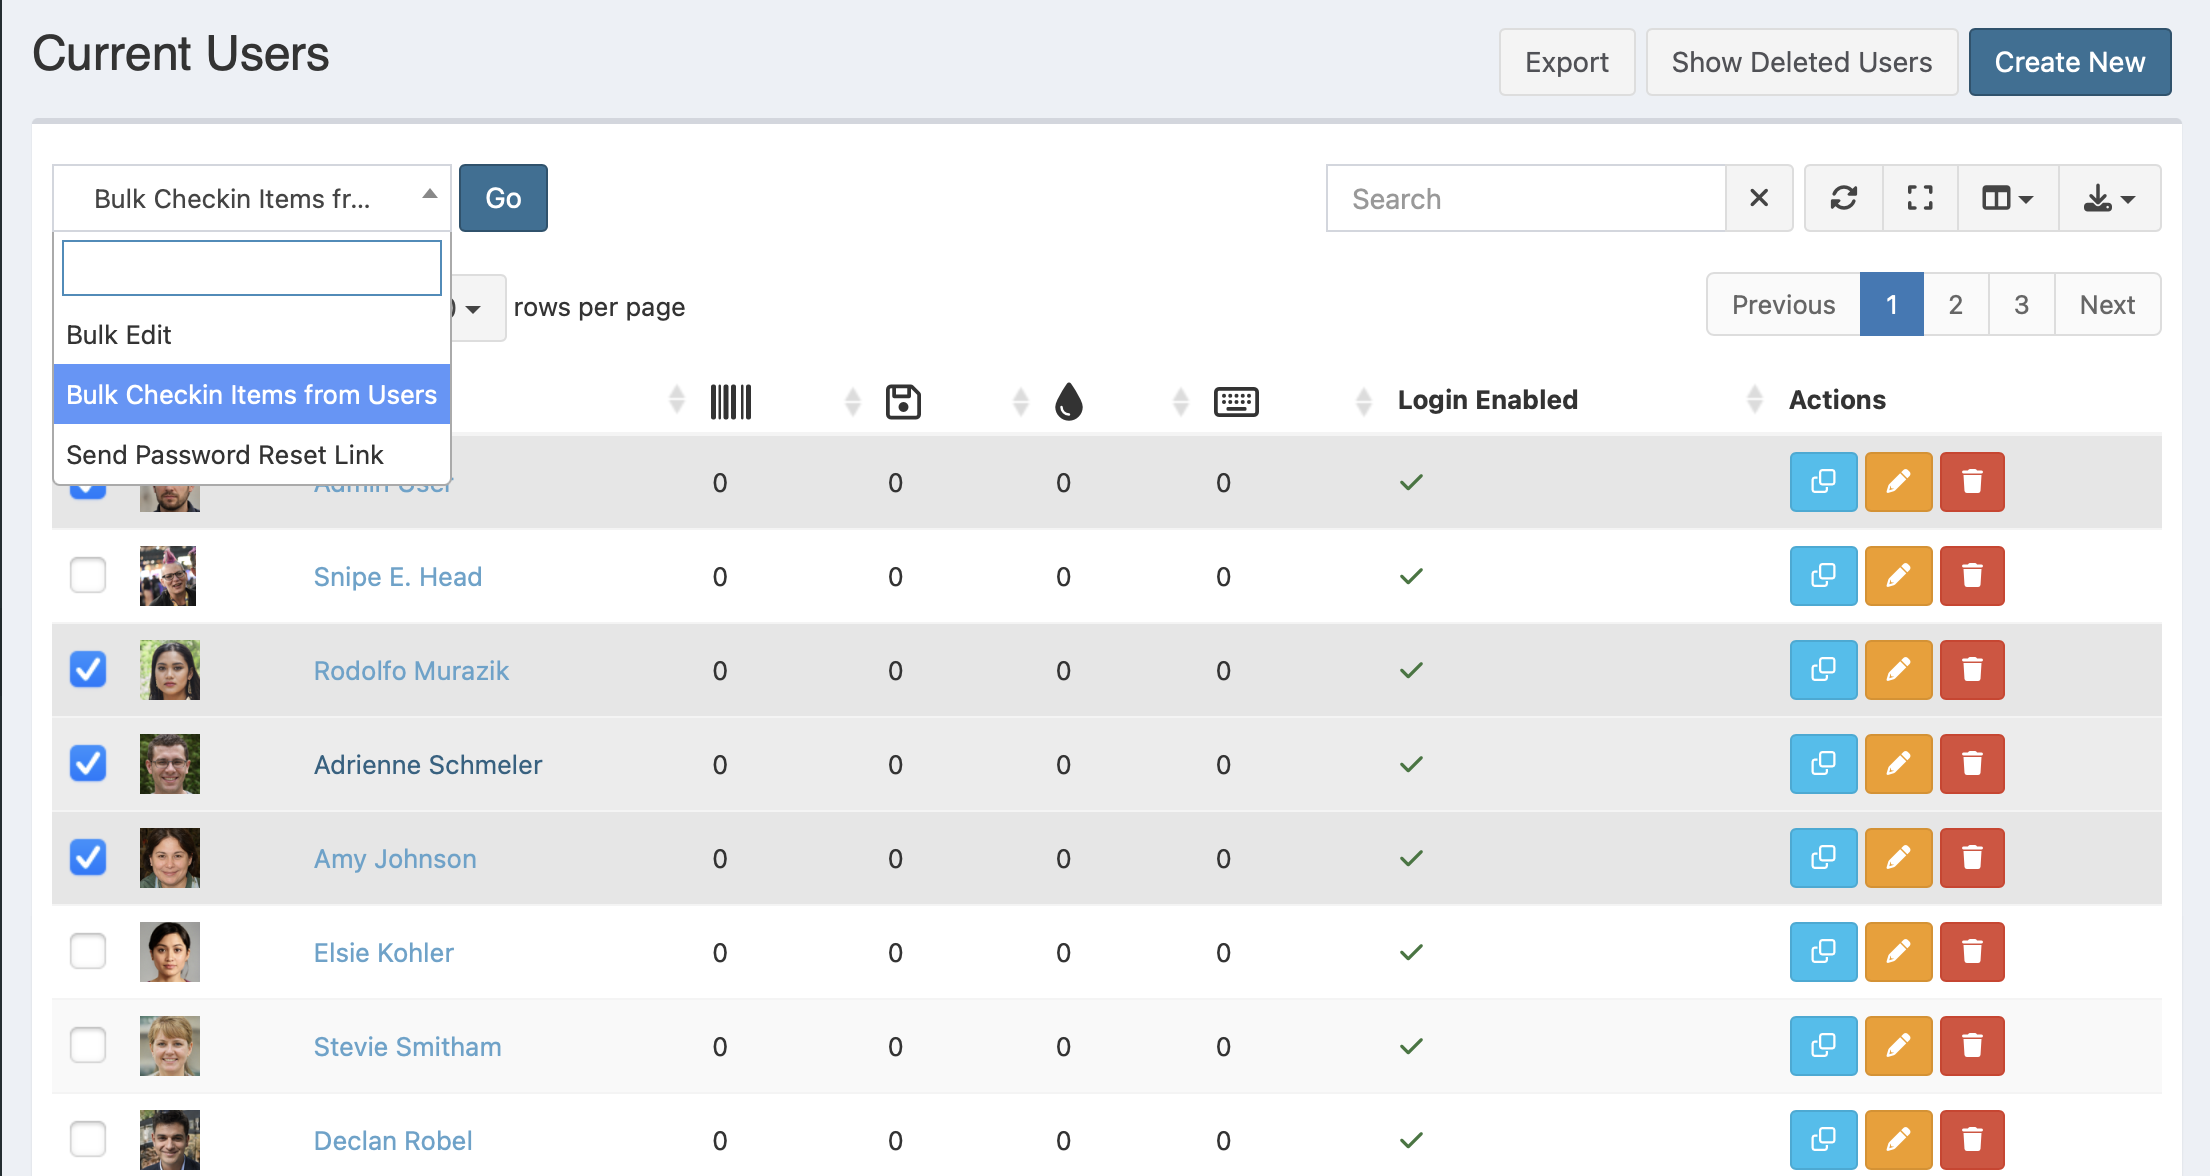
Task: Open Declan Robel user profile link
Action: tap(393, 1141)
